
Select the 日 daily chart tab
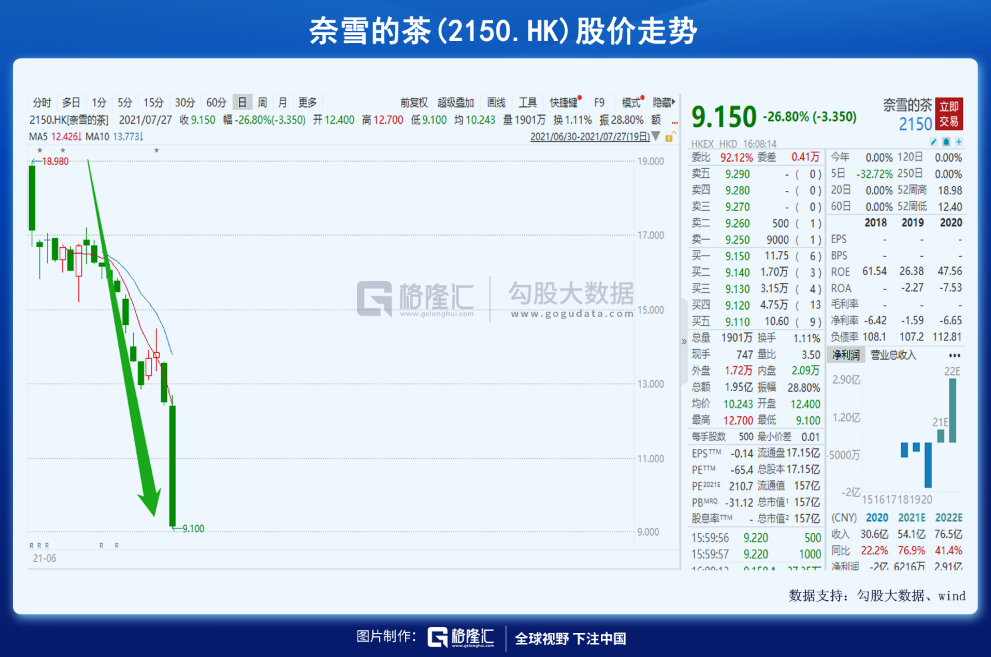pos(242,102)
